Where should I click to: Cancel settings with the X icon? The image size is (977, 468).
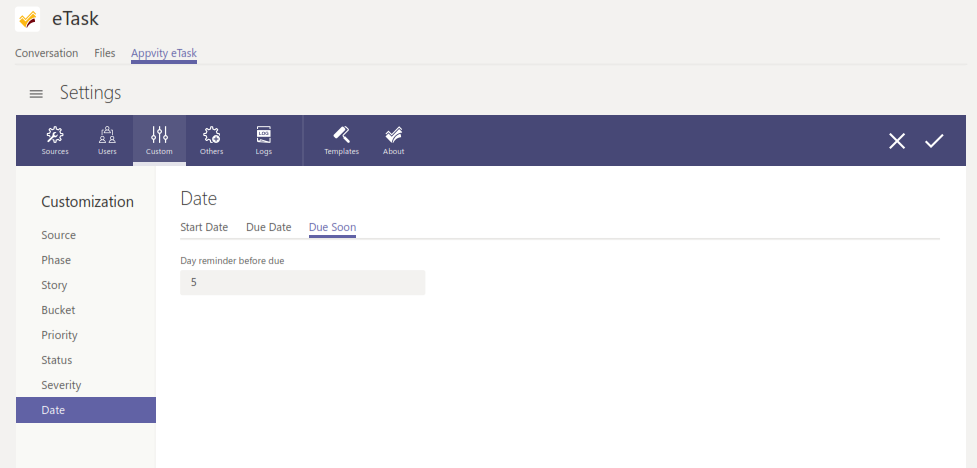point(897,141)
